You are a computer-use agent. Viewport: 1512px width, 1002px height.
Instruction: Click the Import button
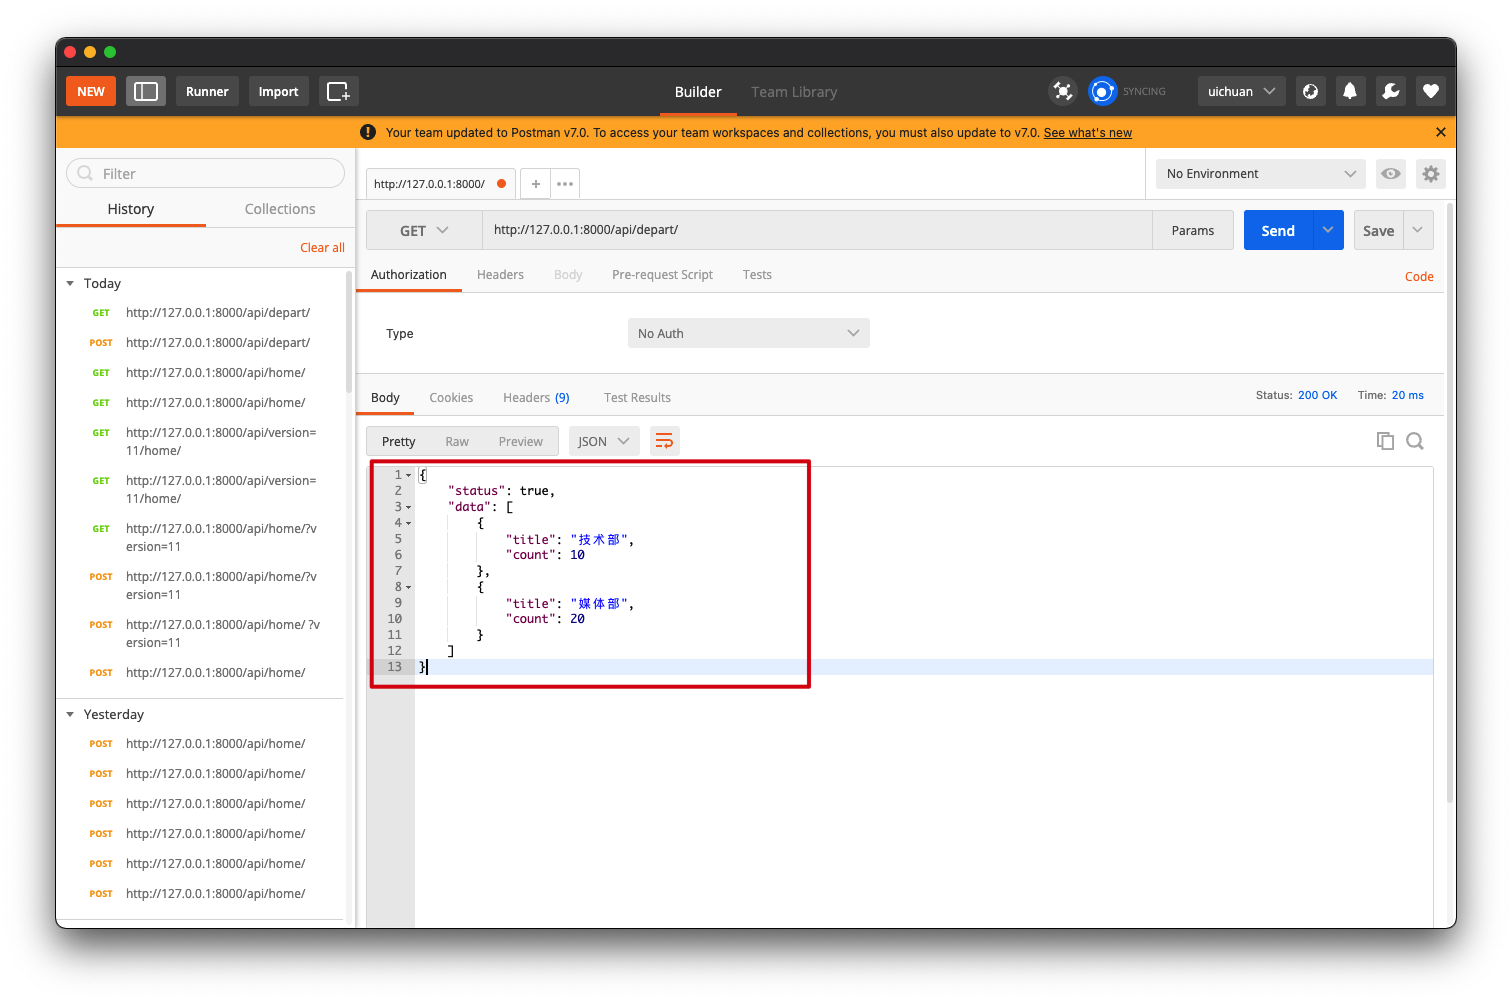278,91
